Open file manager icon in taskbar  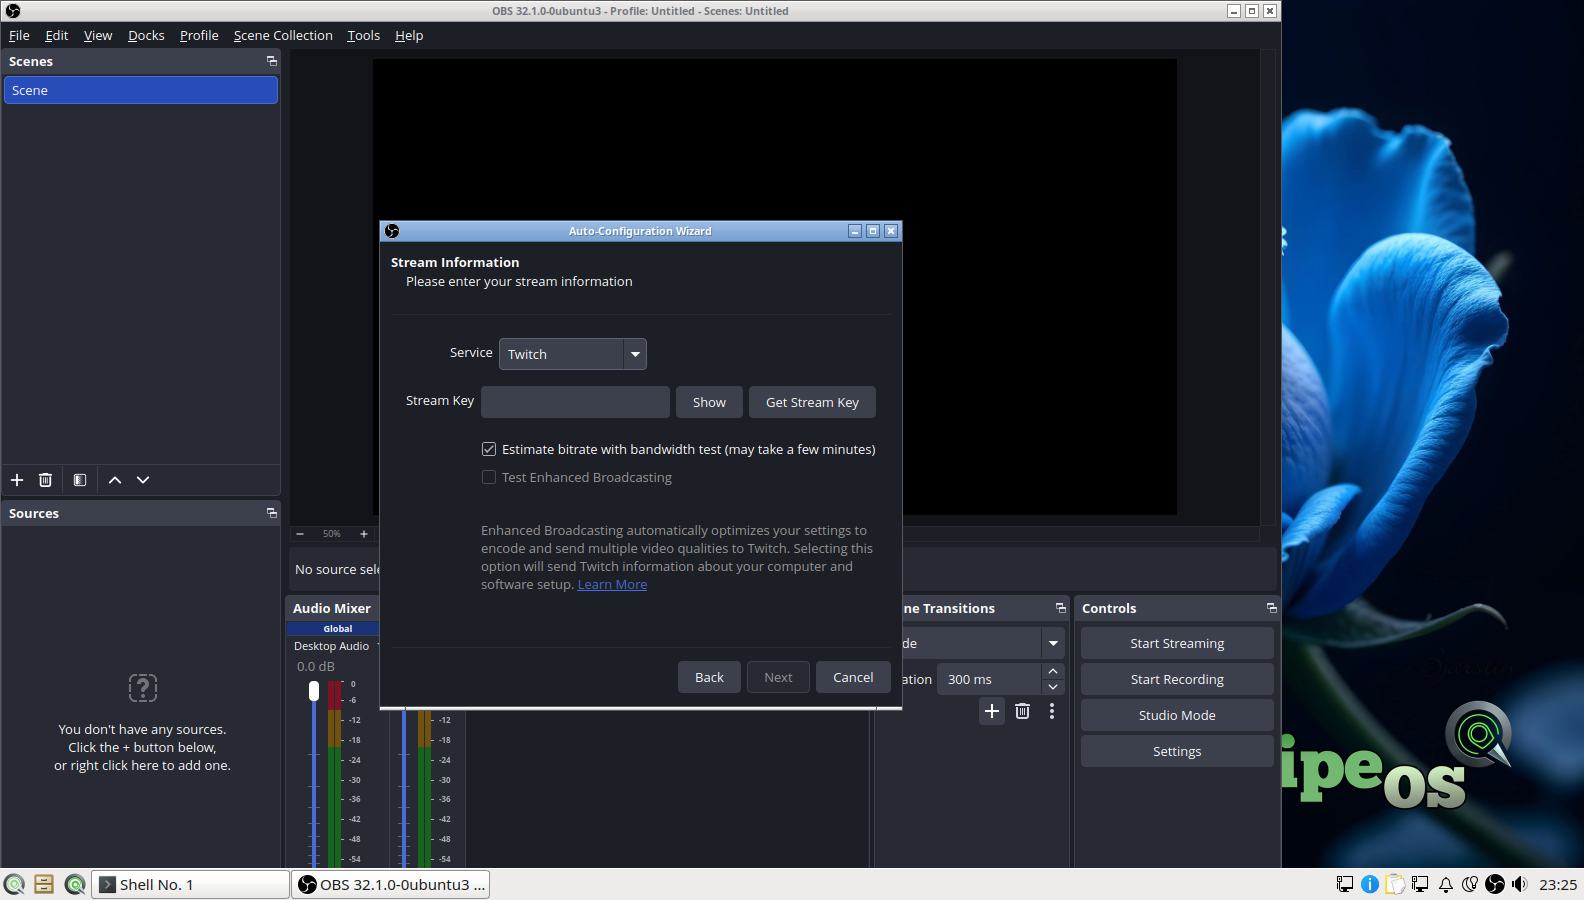[44, 884]
